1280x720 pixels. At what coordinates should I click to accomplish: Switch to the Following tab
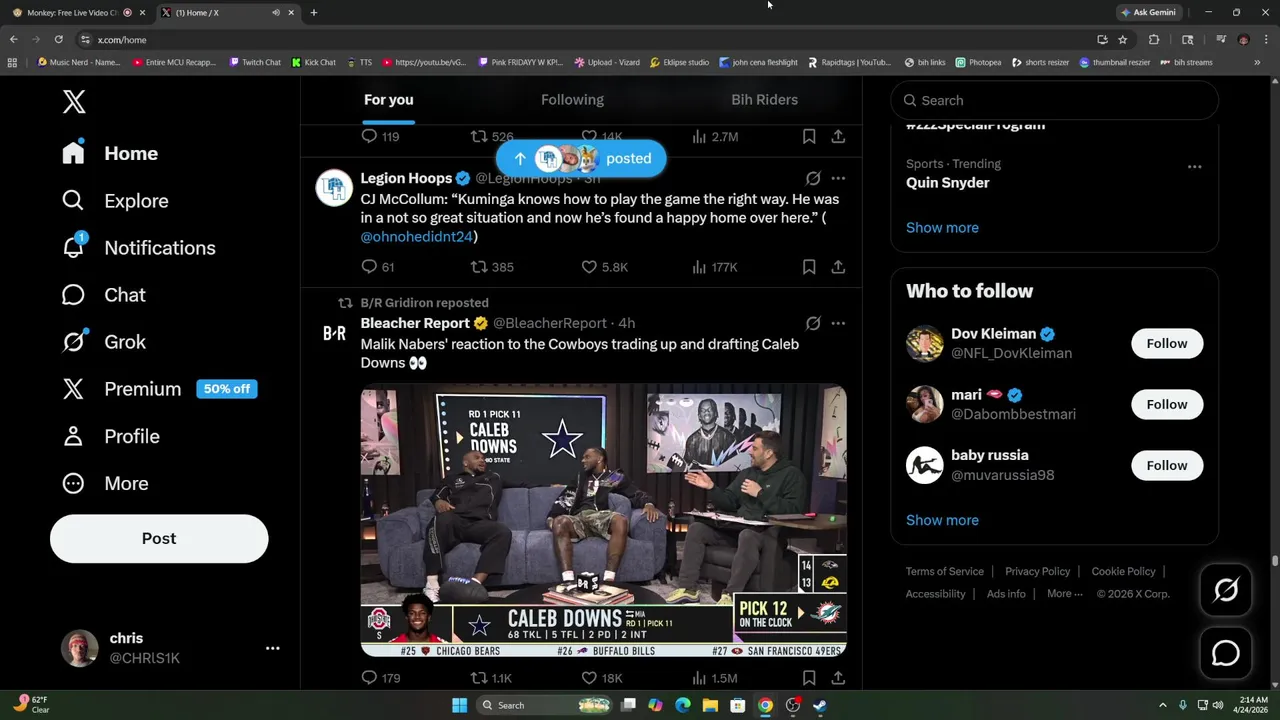pos(572,100)
